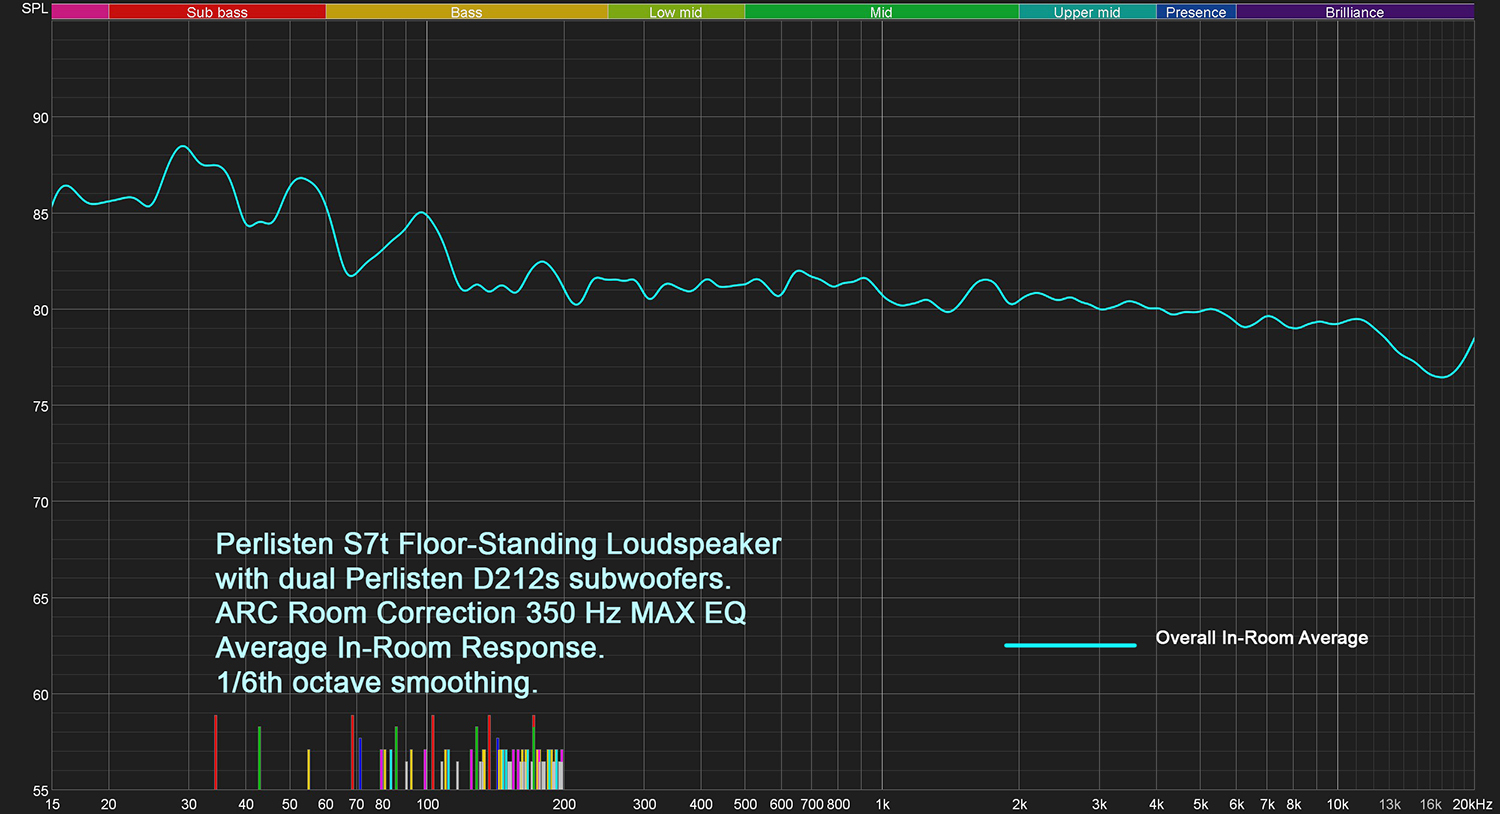Click the SPL axis label

point(34,9)
